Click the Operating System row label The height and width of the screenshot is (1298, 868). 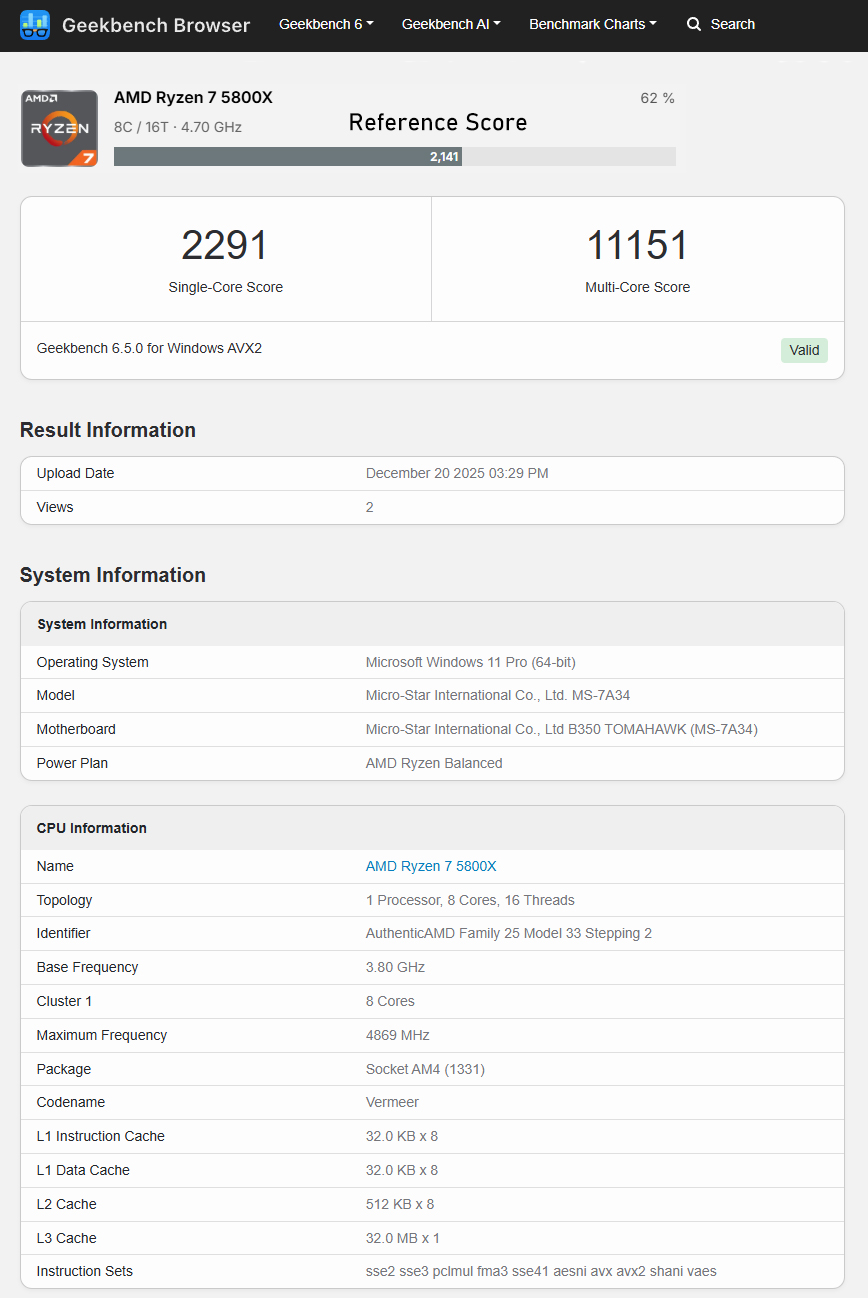pos(93,662)
